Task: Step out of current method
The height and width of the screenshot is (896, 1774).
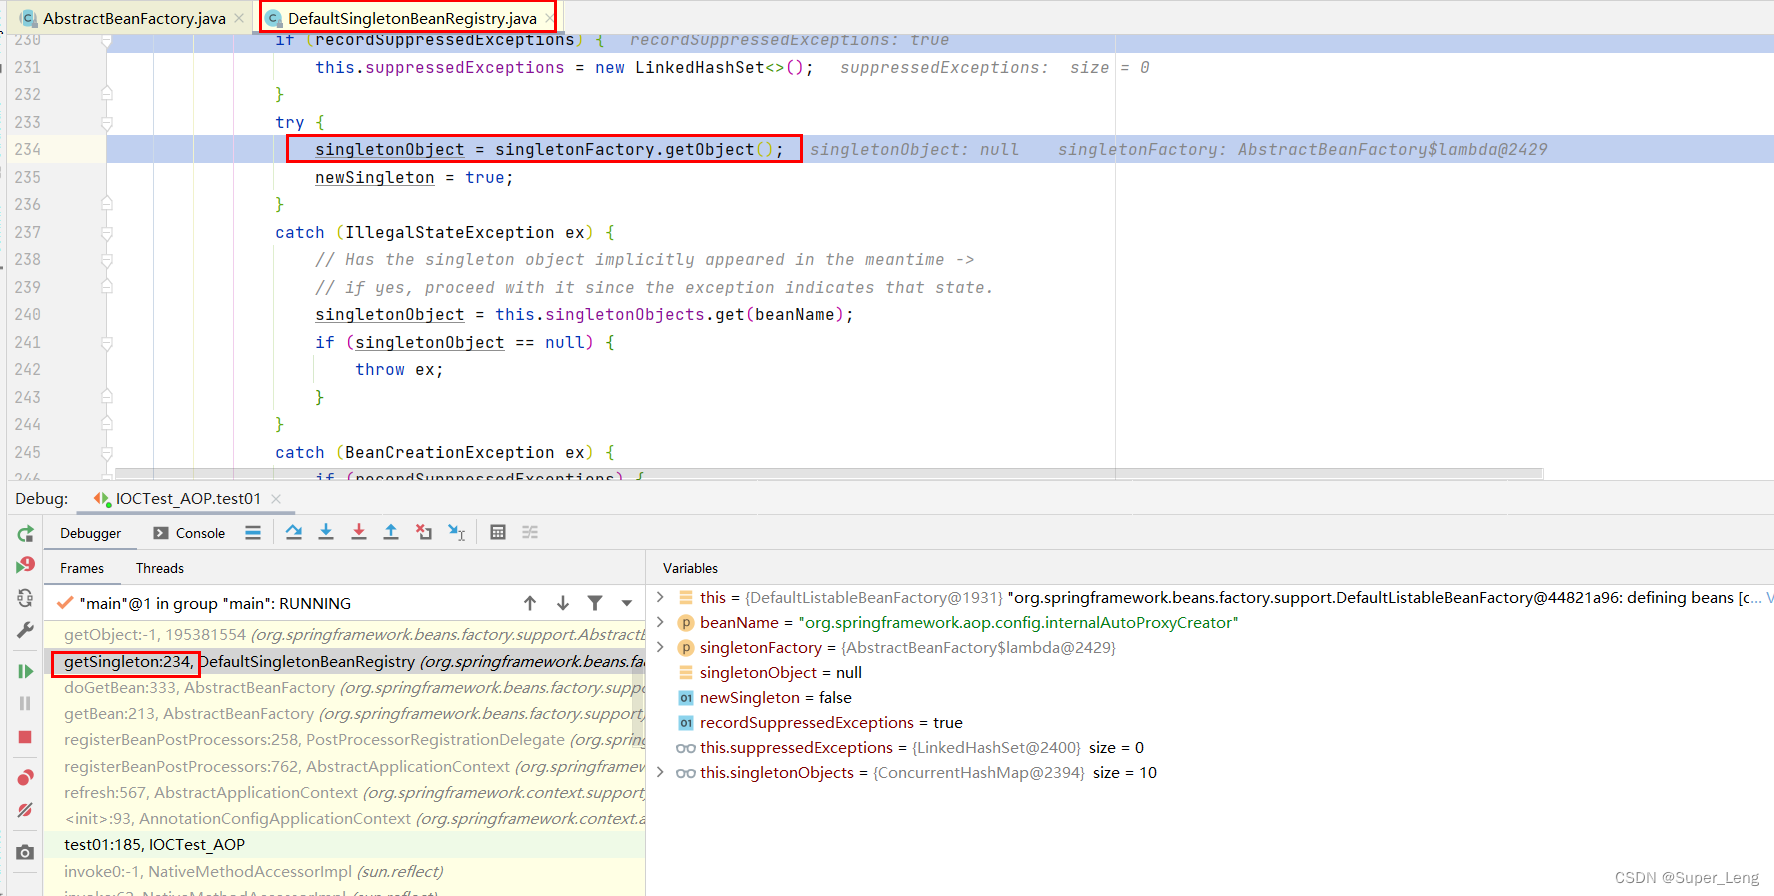Action: click(391, 532)
